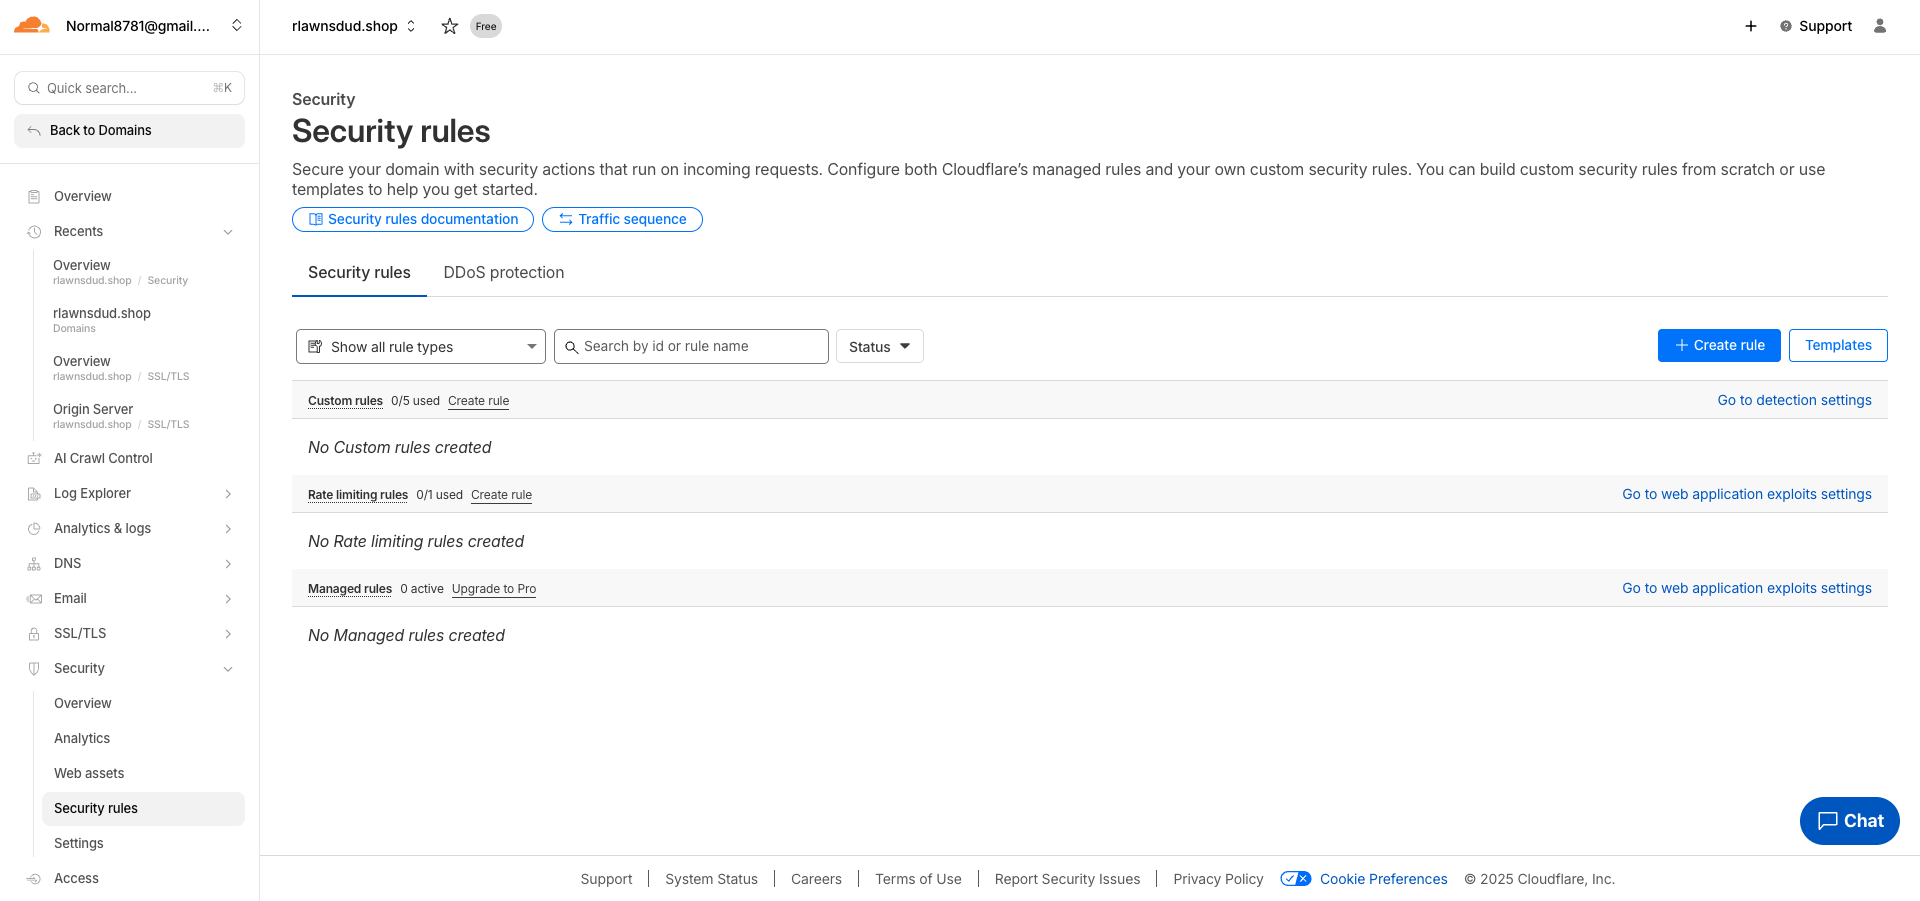Image resolution: width=1920 pixels, height=901 pixels.
Task: Click Careers footer link
Action: [x=816, y=879]
